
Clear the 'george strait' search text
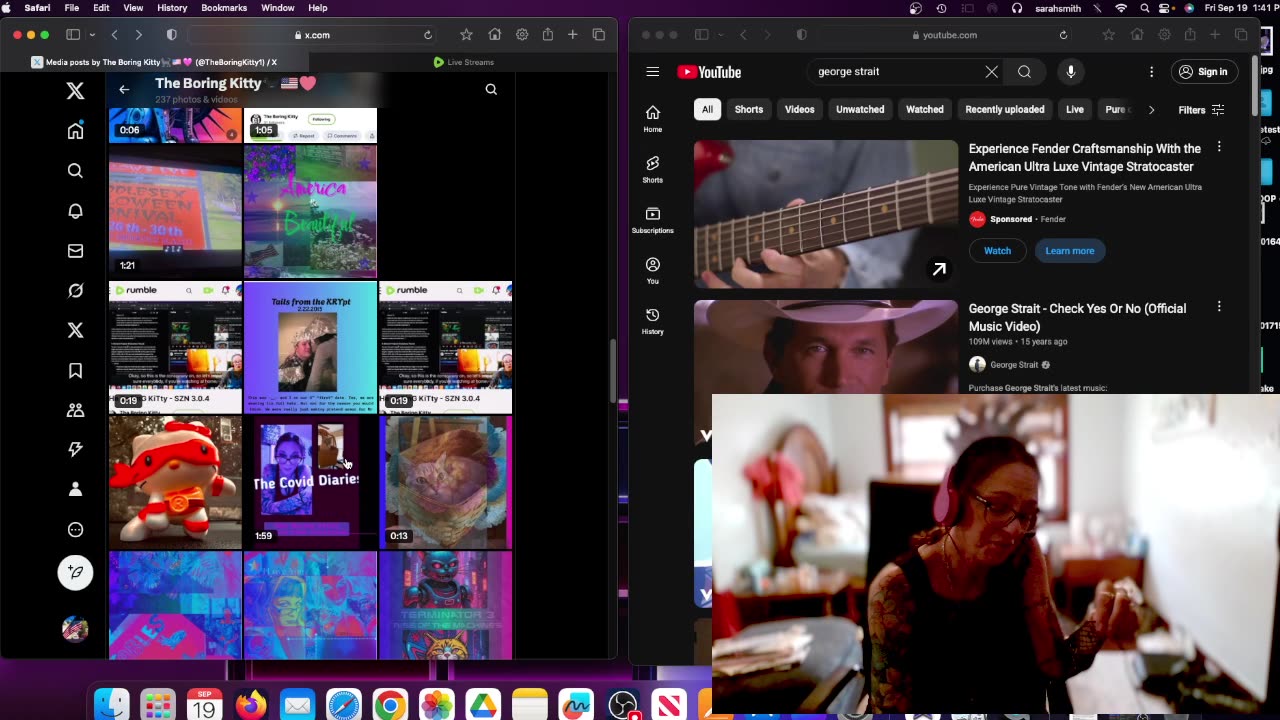(x=991, y=72)
